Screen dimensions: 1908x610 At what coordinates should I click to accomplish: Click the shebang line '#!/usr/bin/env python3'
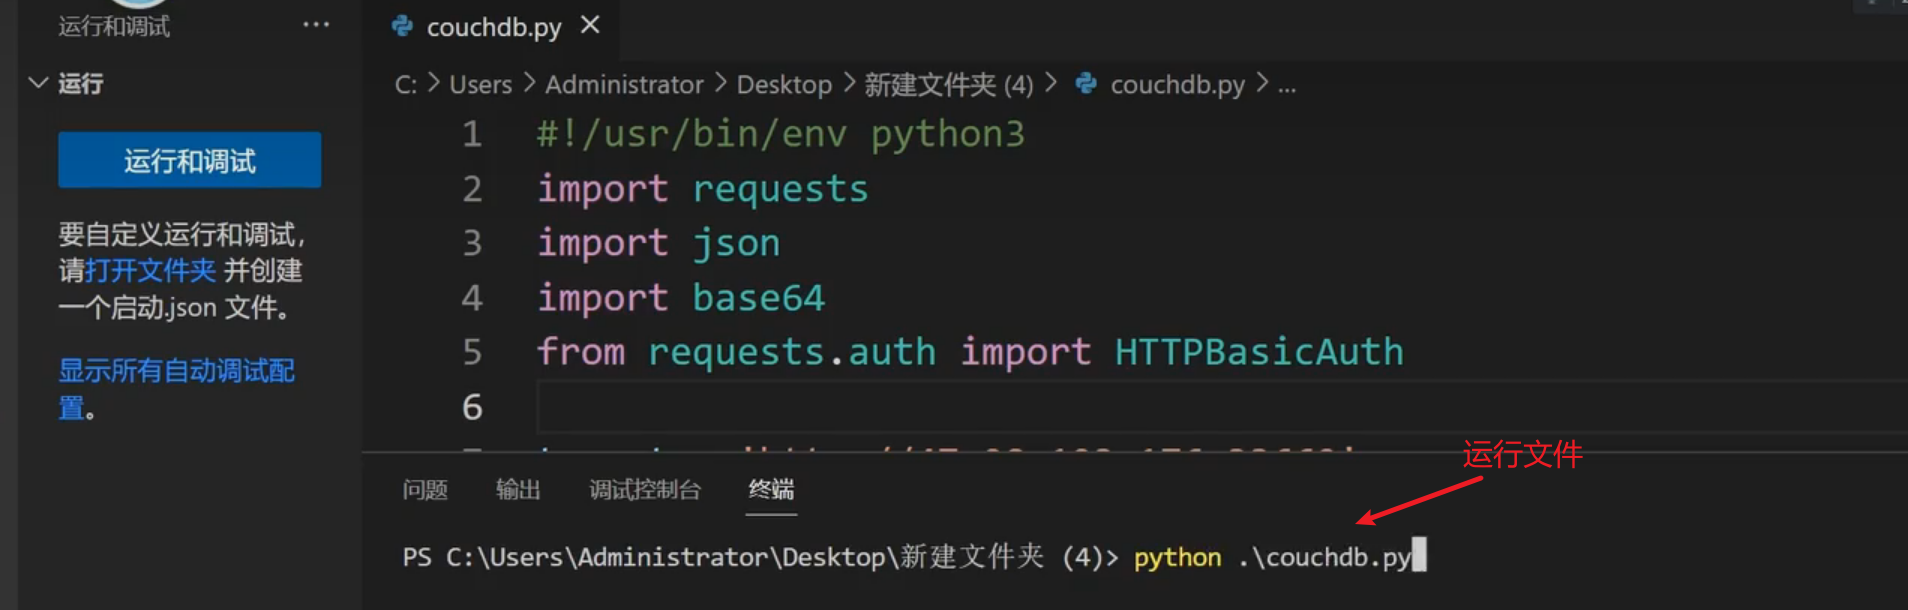click(781, 134)
